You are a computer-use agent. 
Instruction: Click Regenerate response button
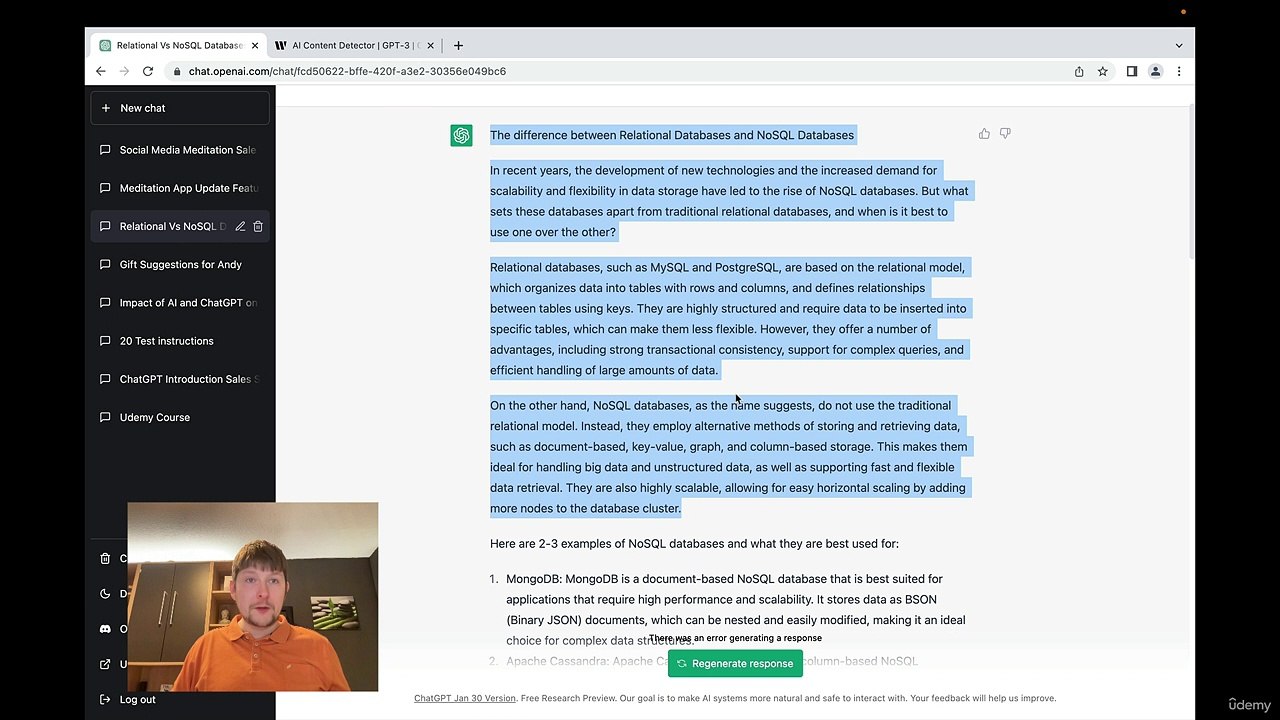735,663
